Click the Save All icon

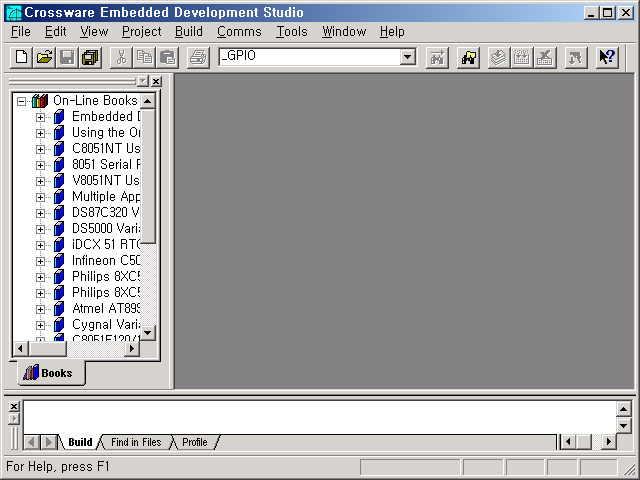pos(90,57)
